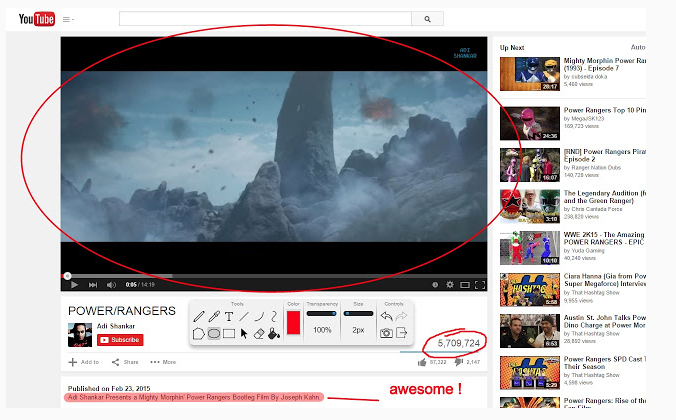Open WWE 2K15 Power Rangers video
Screen dimensions: 676x420
tap(604, 238)
